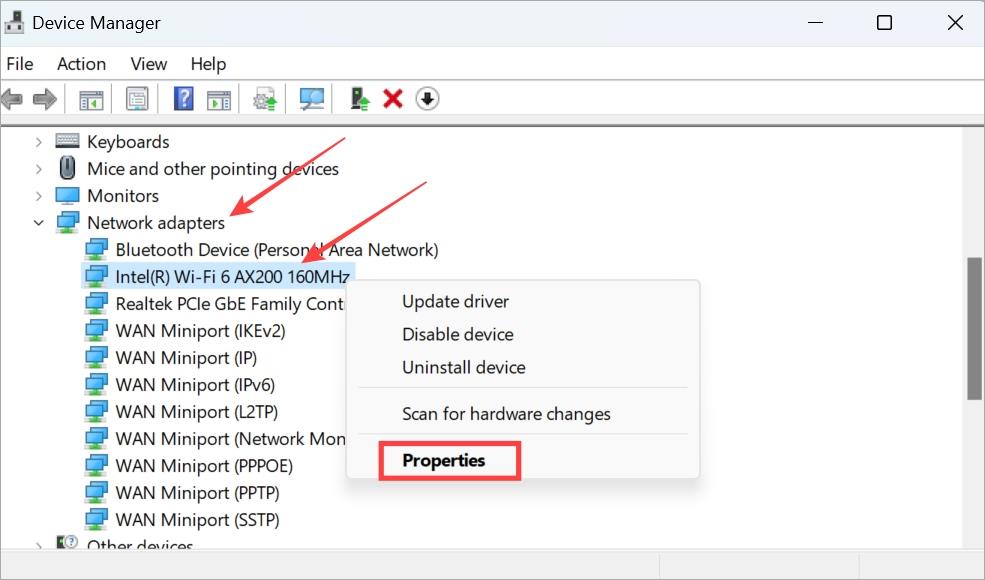The height and width of the screenshot is (580, 985).
Task: Click Show/Hide Console Tree toolbar icon
Action: 91,99
